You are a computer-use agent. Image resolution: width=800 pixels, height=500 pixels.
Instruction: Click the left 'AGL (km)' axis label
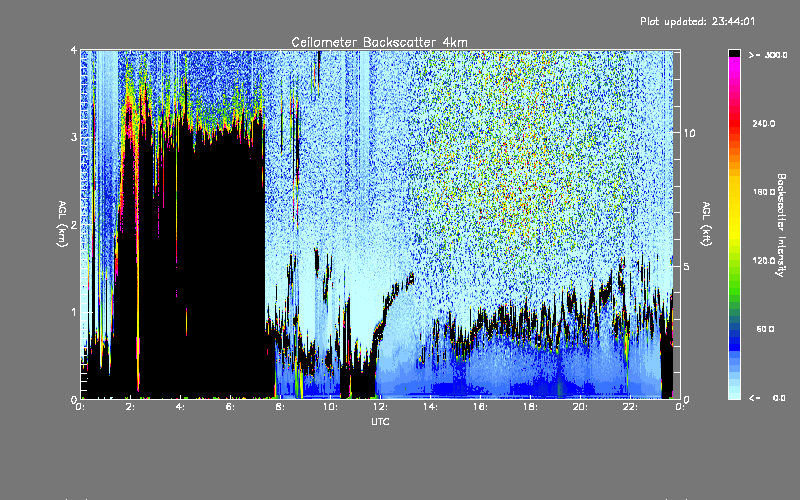pos(62,224)
